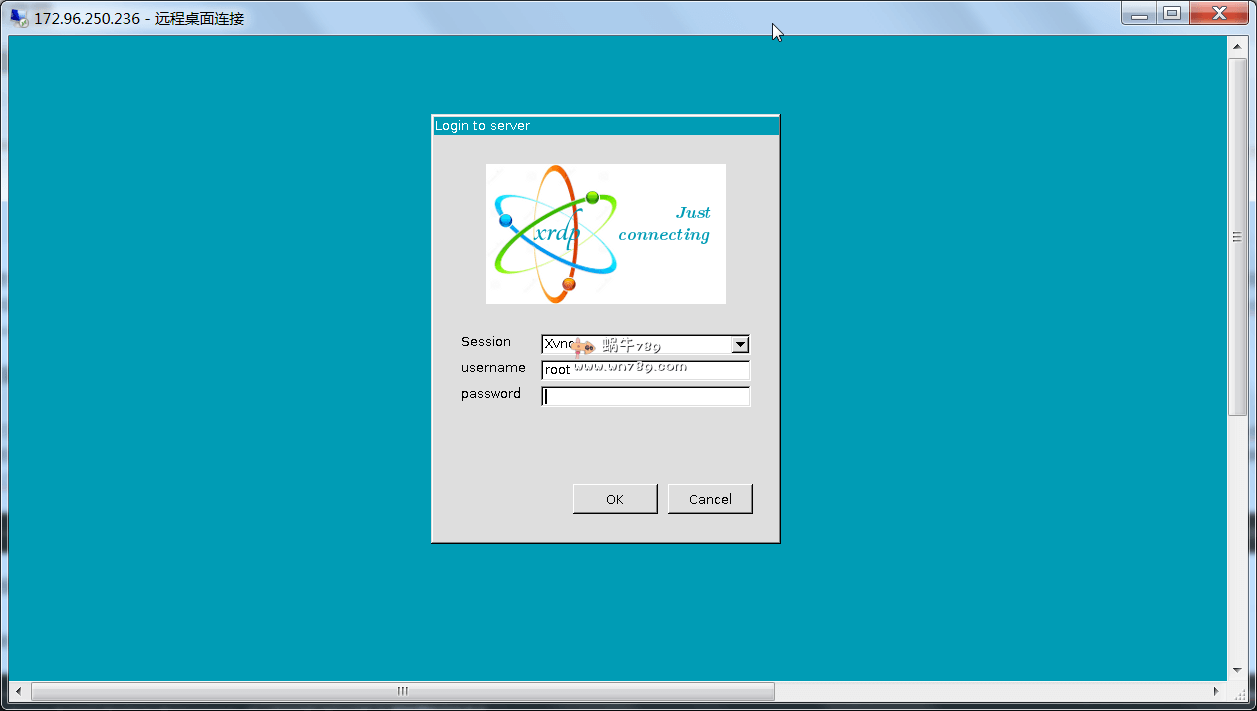
Task: Maximize the remote desktop window
Action: pos(1171,14)
